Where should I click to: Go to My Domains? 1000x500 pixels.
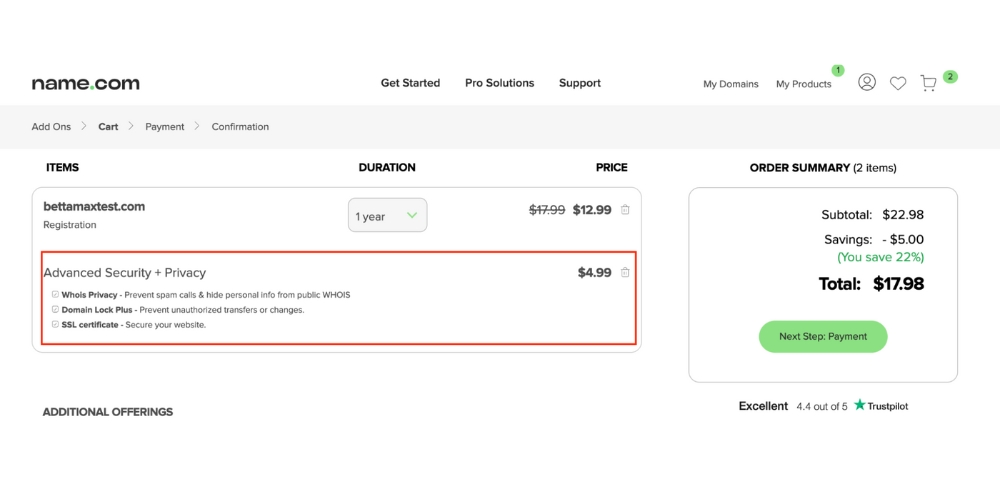coord(730,84)
